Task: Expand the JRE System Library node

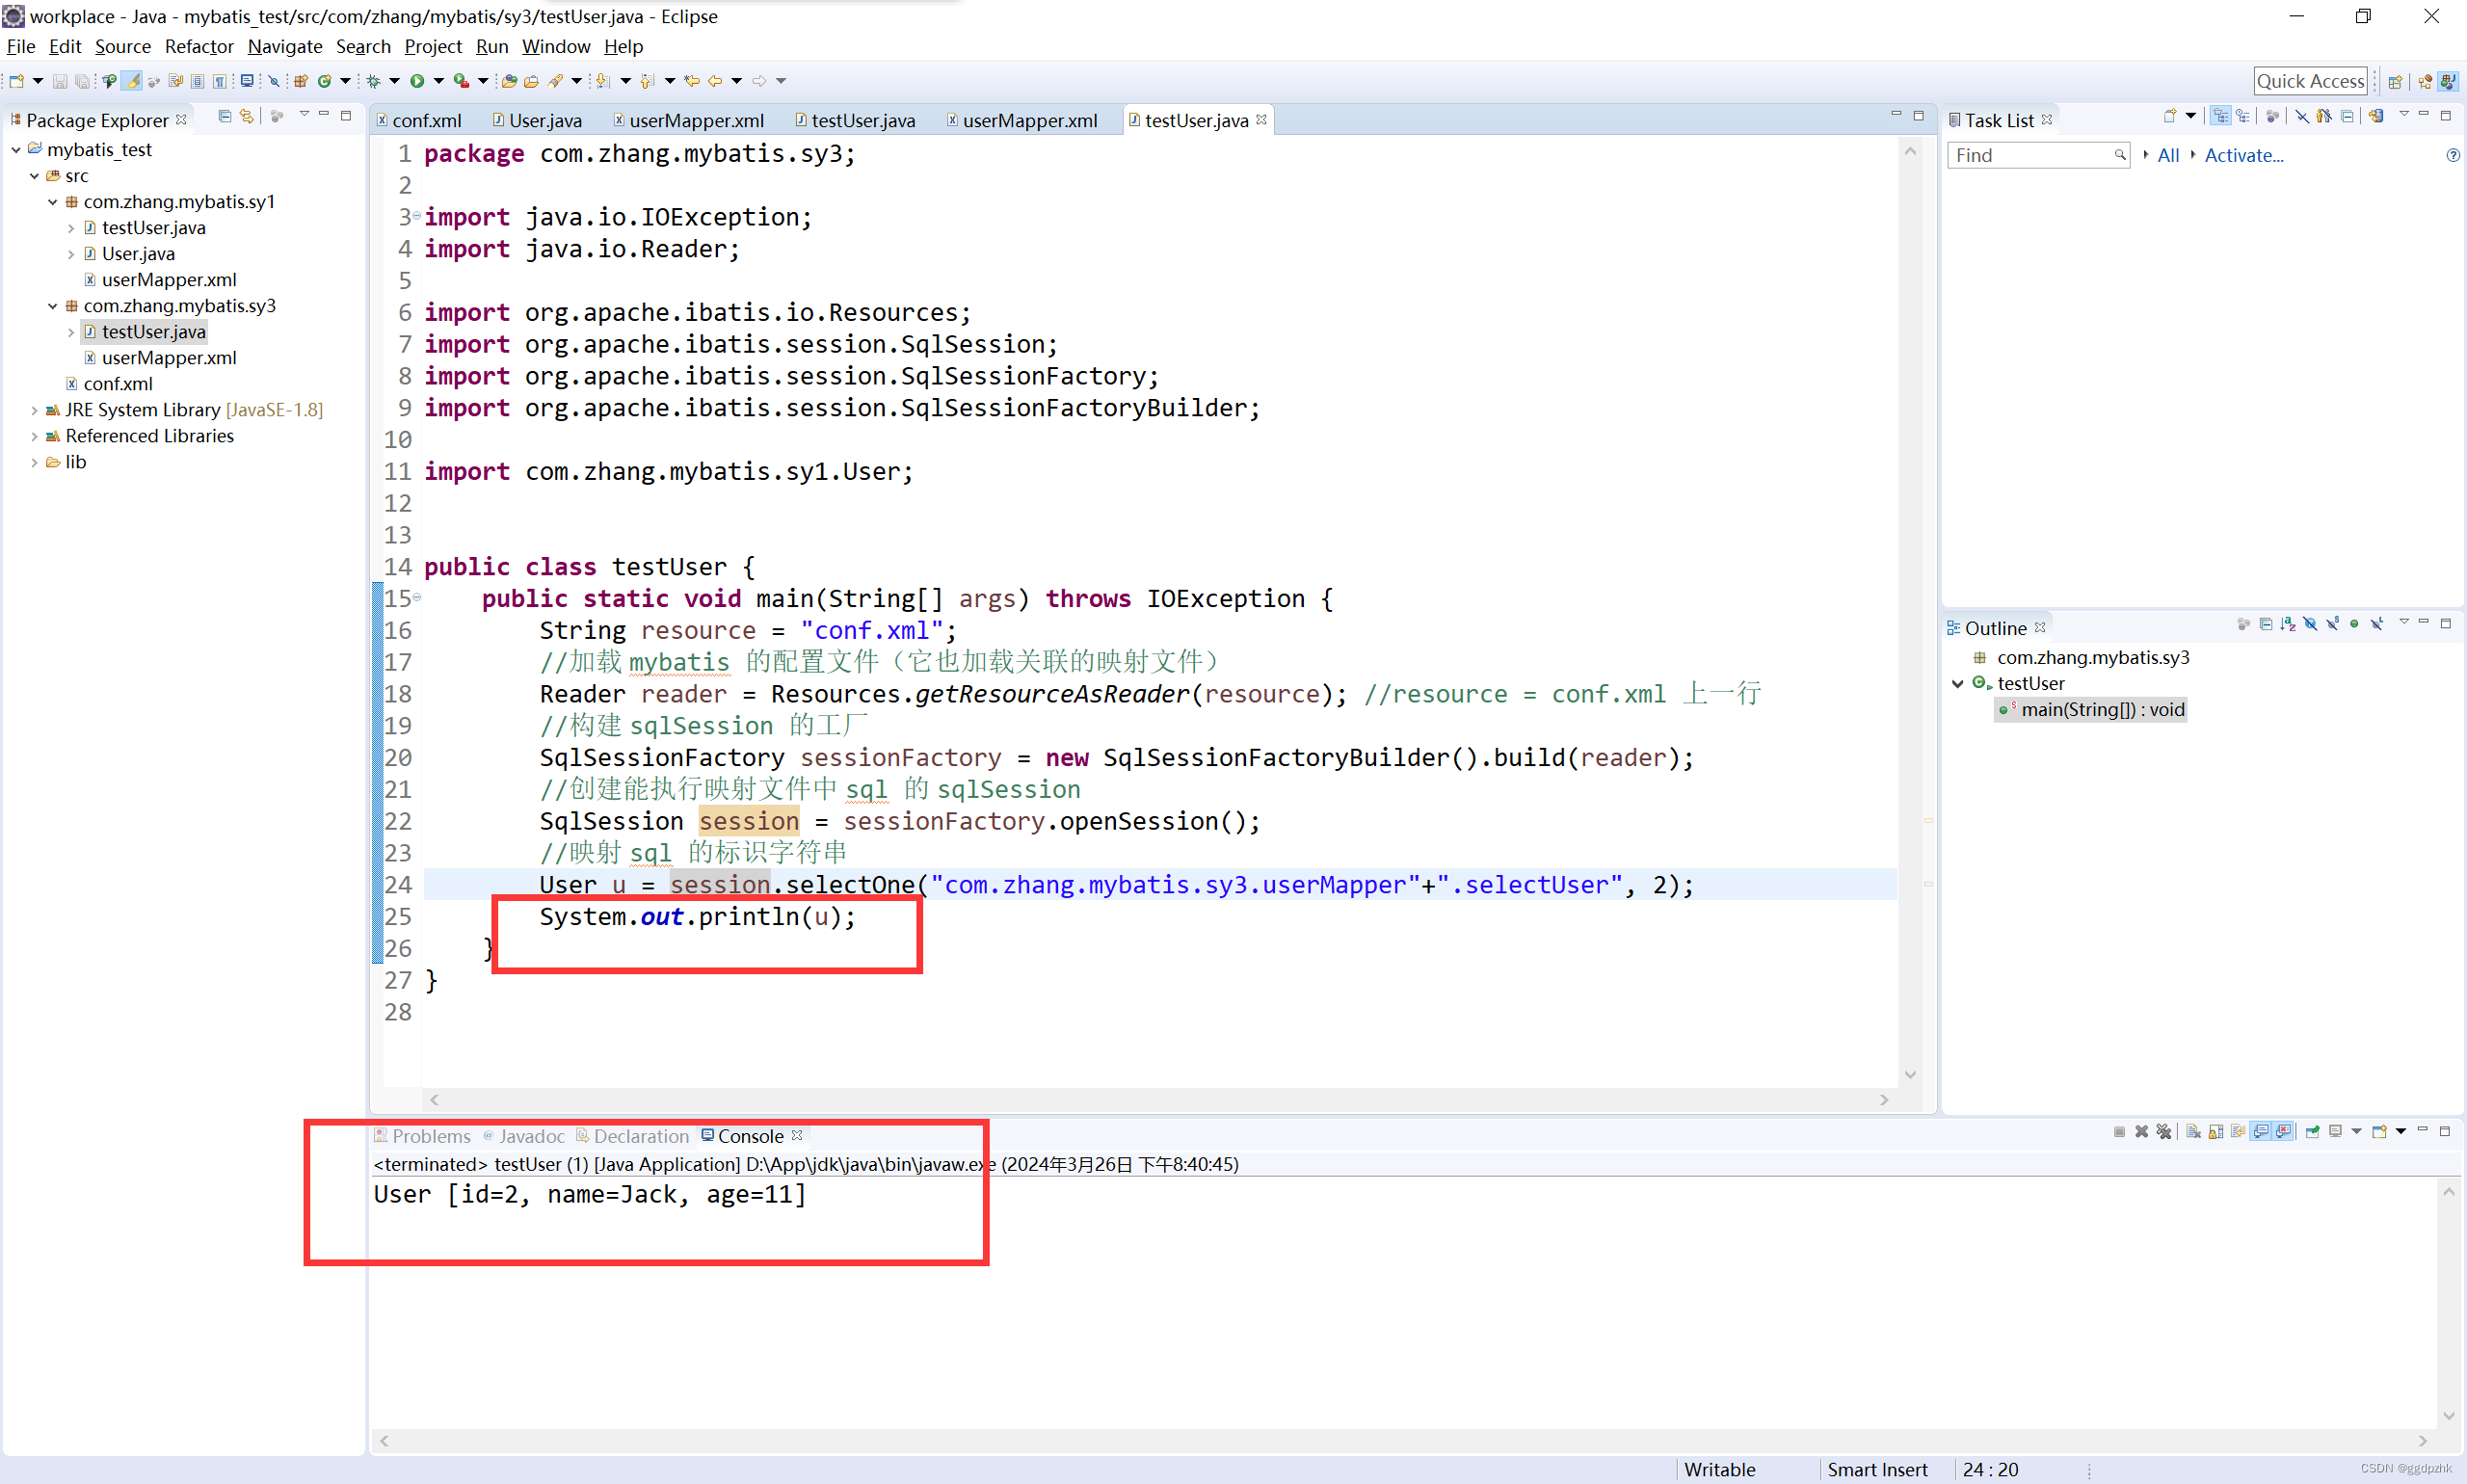Action: [x=34, y=410]
